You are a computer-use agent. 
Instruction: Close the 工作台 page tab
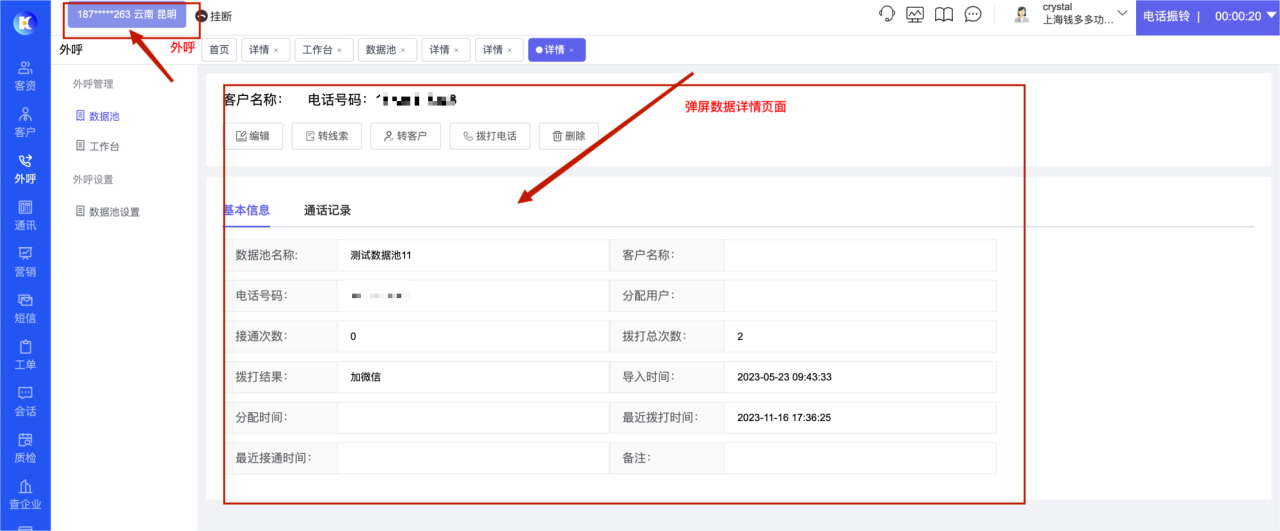tap(340, 50)
